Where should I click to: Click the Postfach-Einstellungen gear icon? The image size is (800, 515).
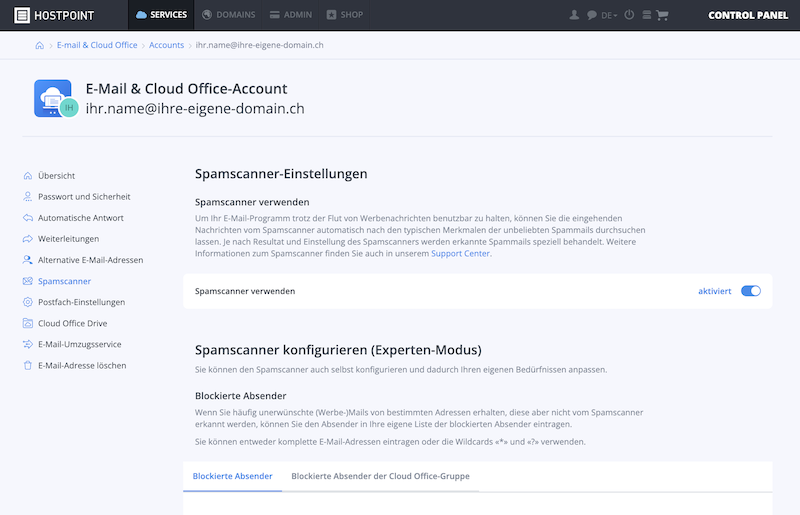coord(28,302)
